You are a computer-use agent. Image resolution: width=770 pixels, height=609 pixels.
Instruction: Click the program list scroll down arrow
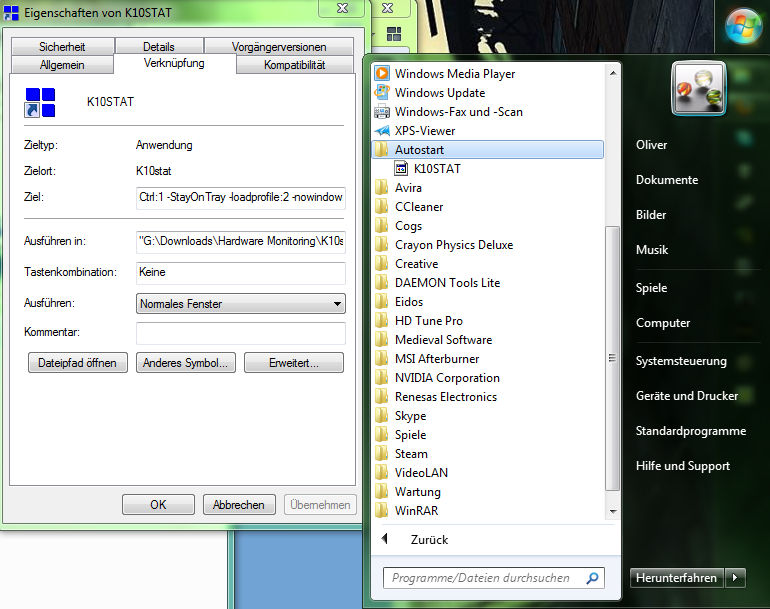click(613, 511)
